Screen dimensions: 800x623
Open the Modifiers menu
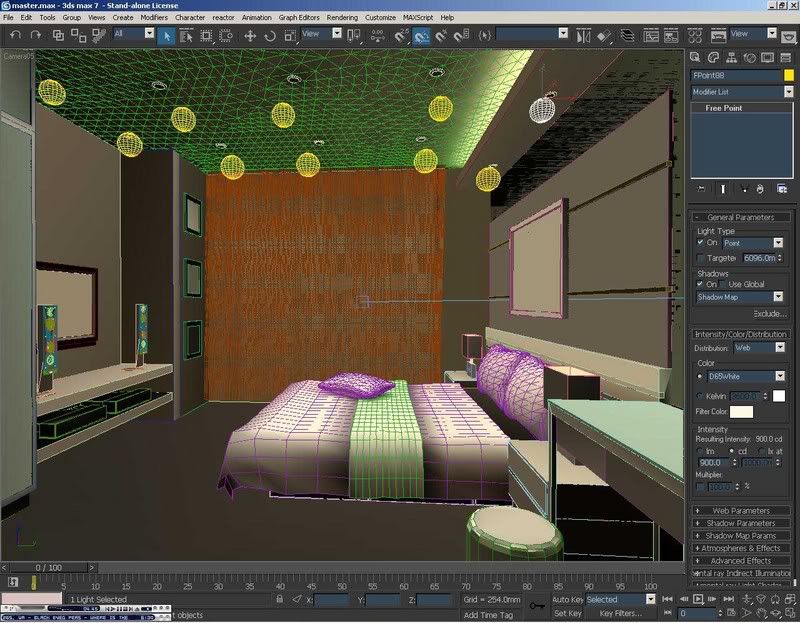click(x=154, y=17)
